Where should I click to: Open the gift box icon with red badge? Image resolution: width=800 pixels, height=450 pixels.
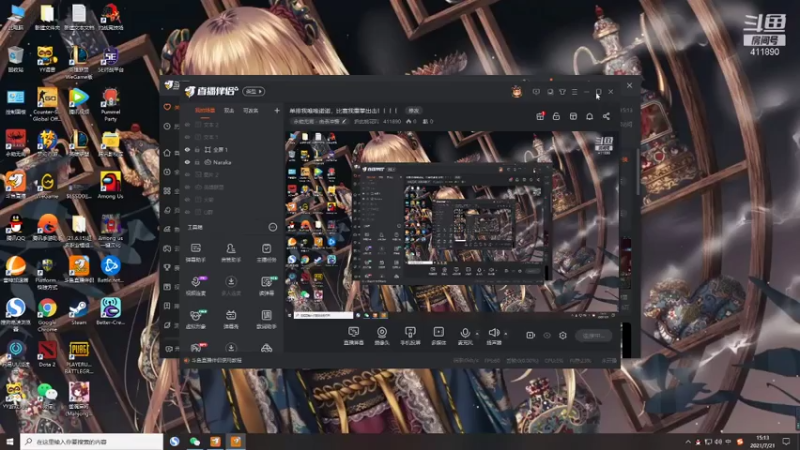point(540,116)
